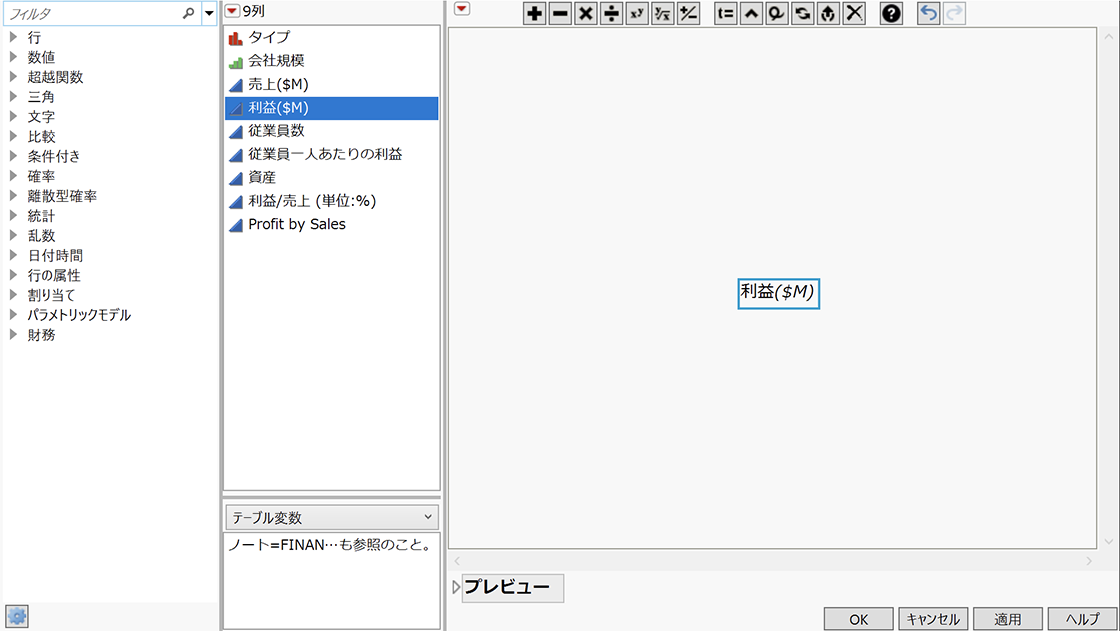
Task: Click the icon beside 従業員数 column
Action: (236, 131)
